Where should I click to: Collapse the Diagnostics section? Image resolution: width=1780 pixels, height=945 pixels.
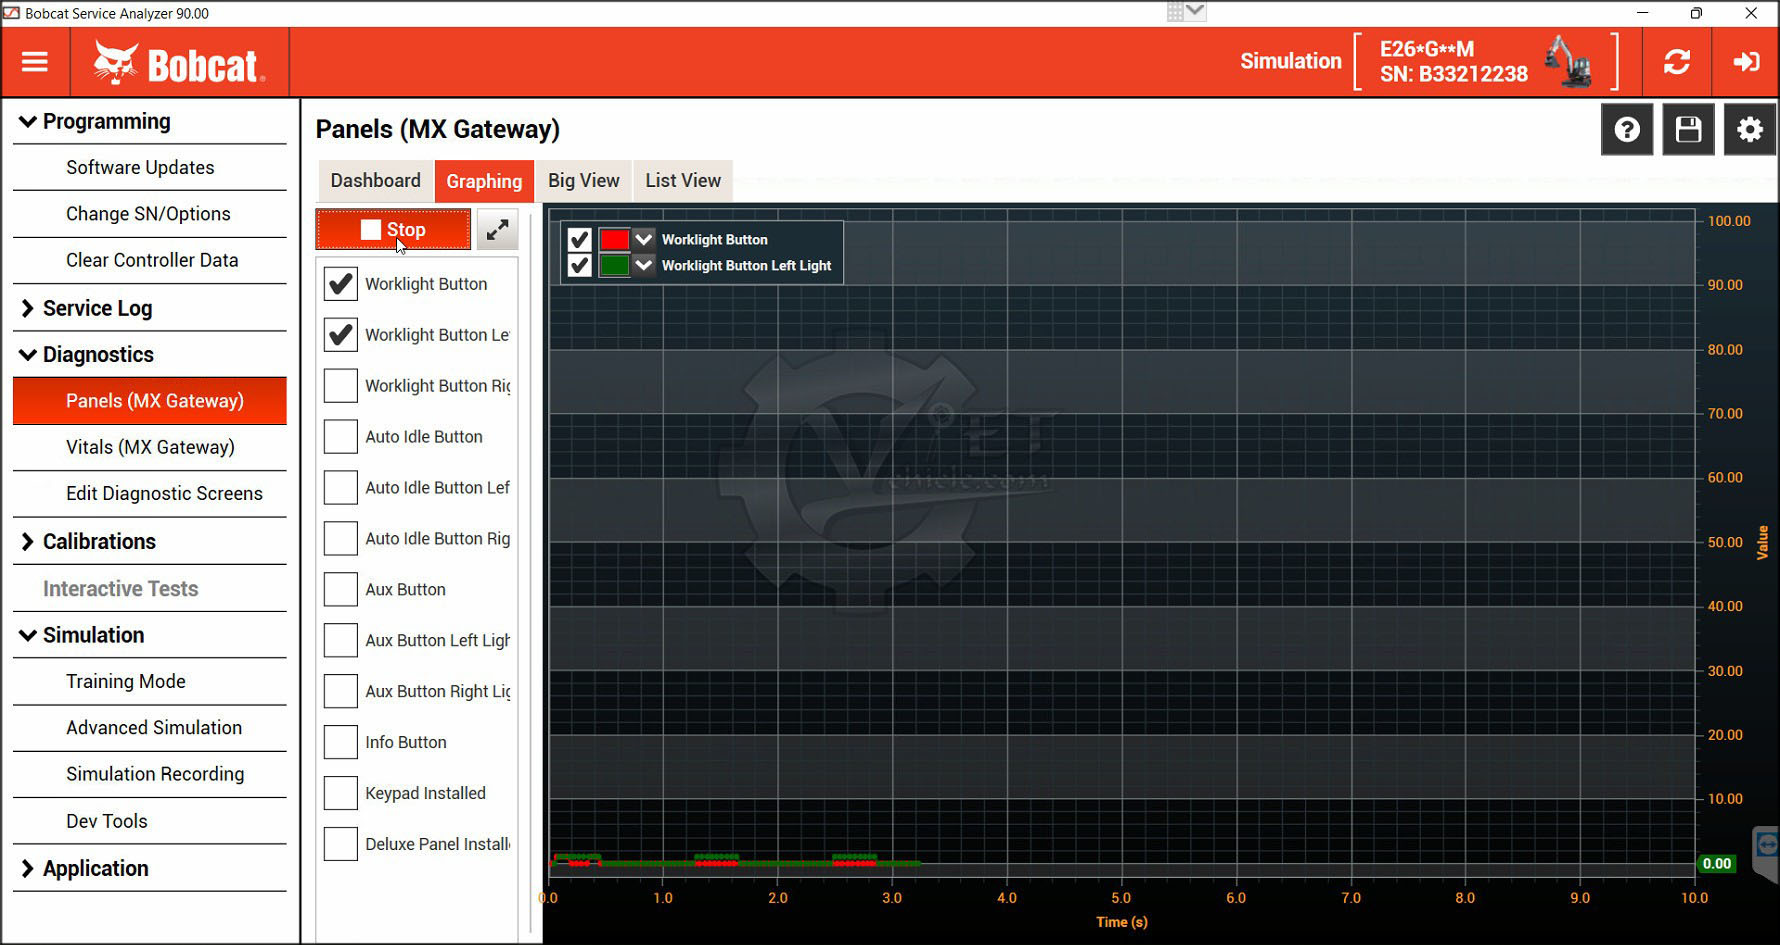click(x=150, y=355)
